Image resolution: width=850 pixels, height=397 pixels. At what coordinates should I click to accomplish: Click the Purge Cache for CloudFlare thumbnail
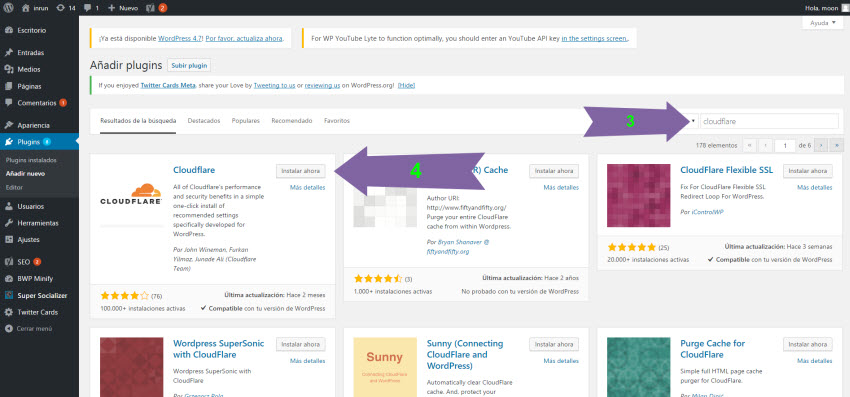639,367
